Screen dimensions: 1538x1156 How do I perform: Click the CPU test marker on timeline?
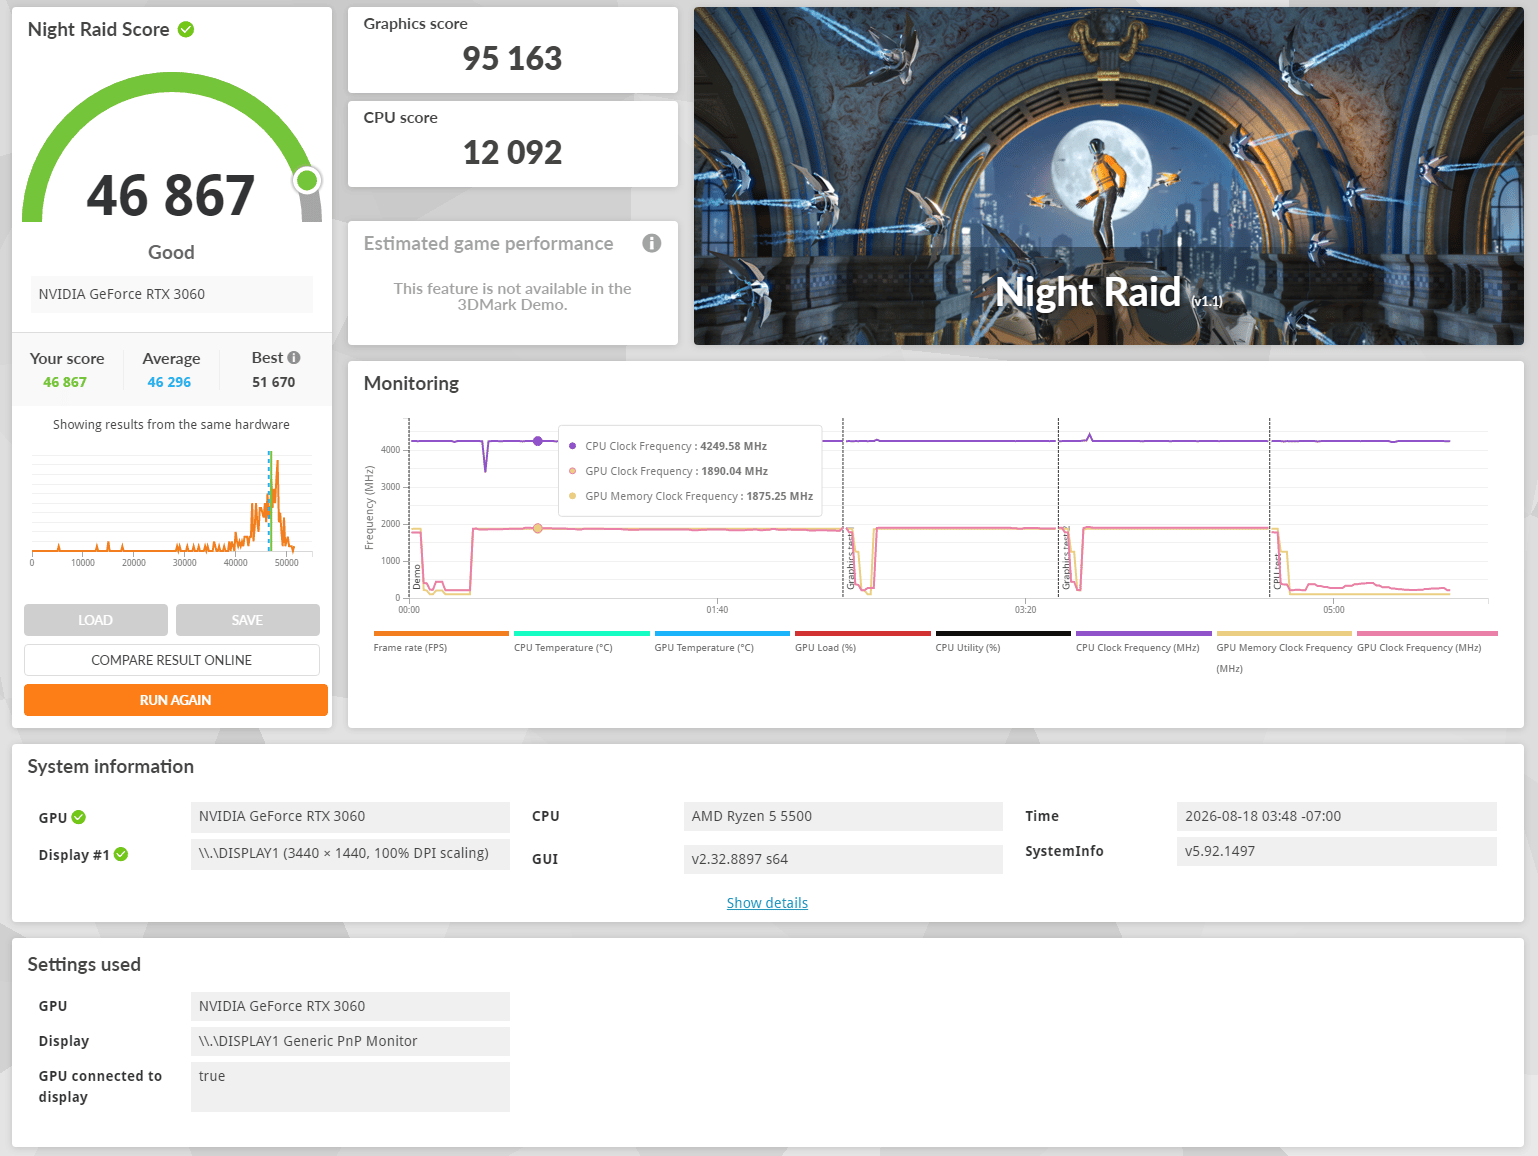click(x=1277, y=572)
